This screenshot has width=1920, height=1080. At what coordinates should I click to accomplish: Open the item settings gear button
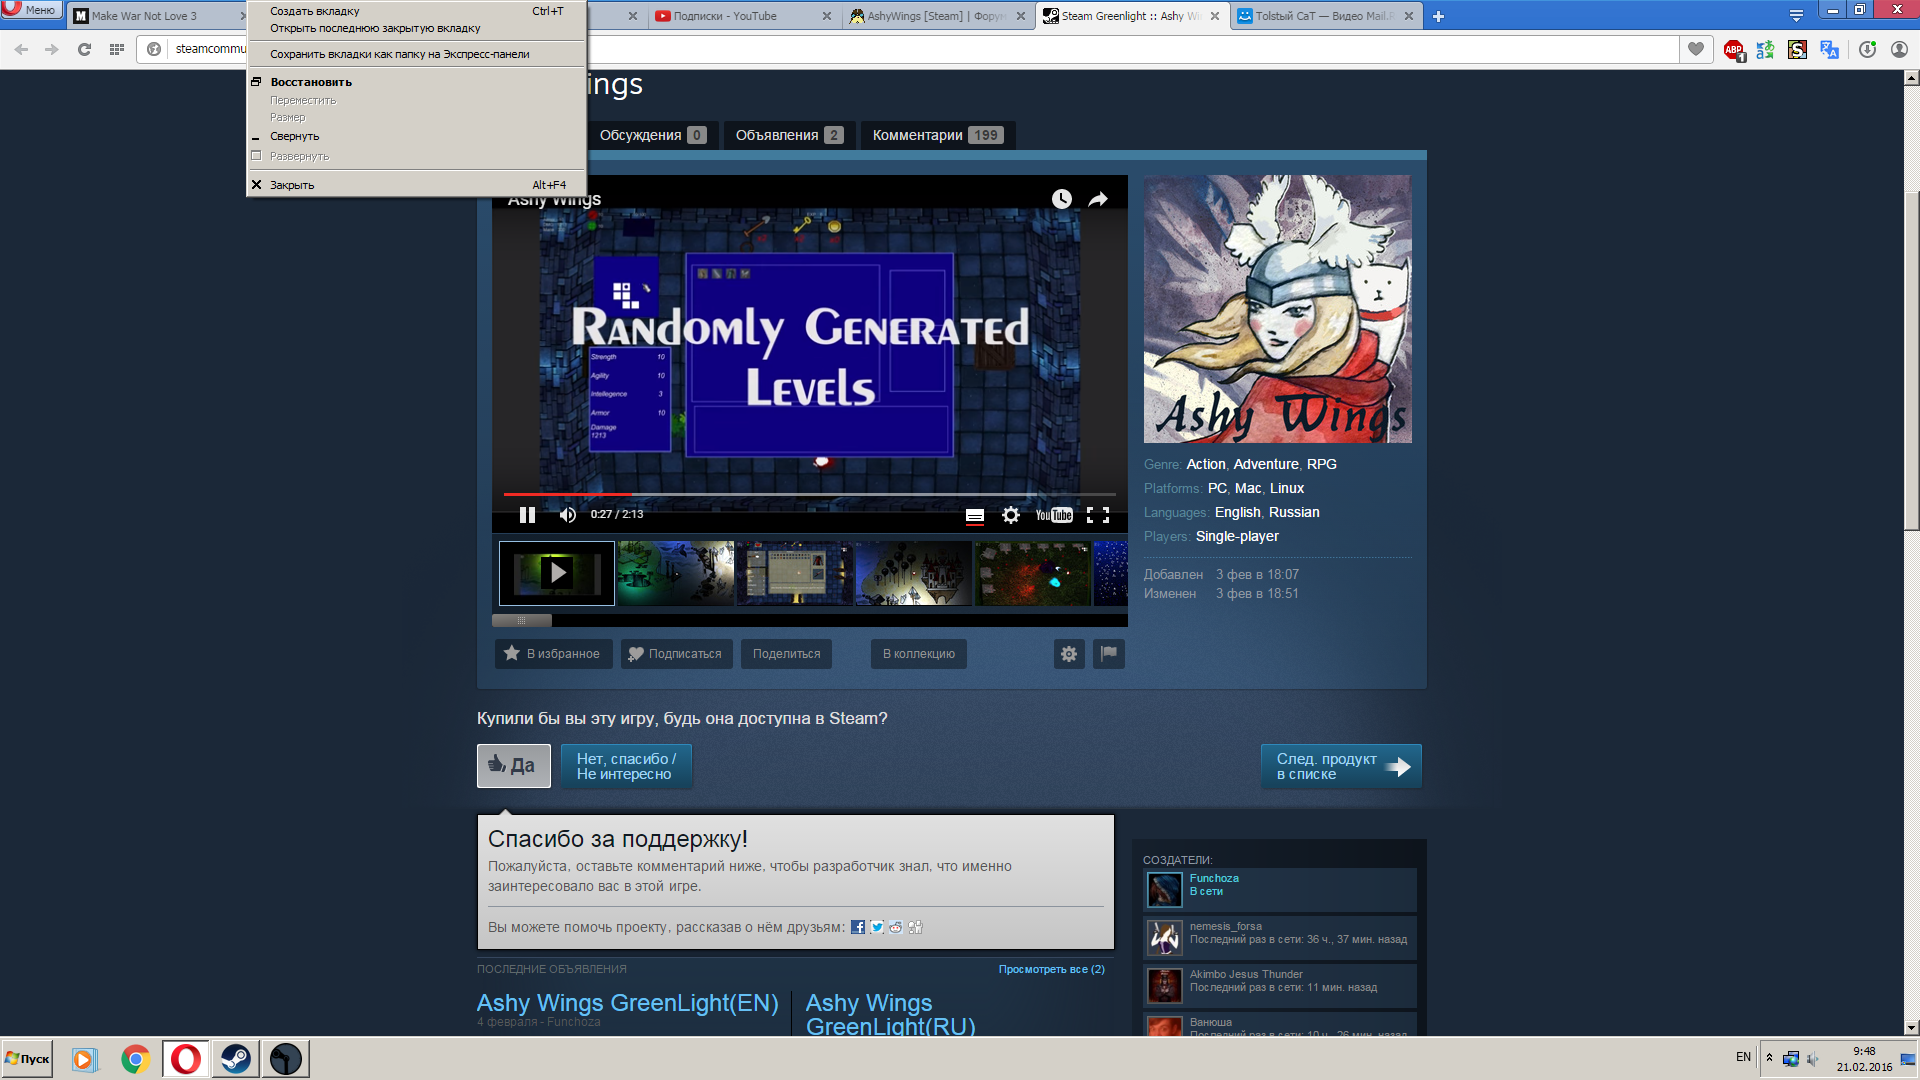1069,654
